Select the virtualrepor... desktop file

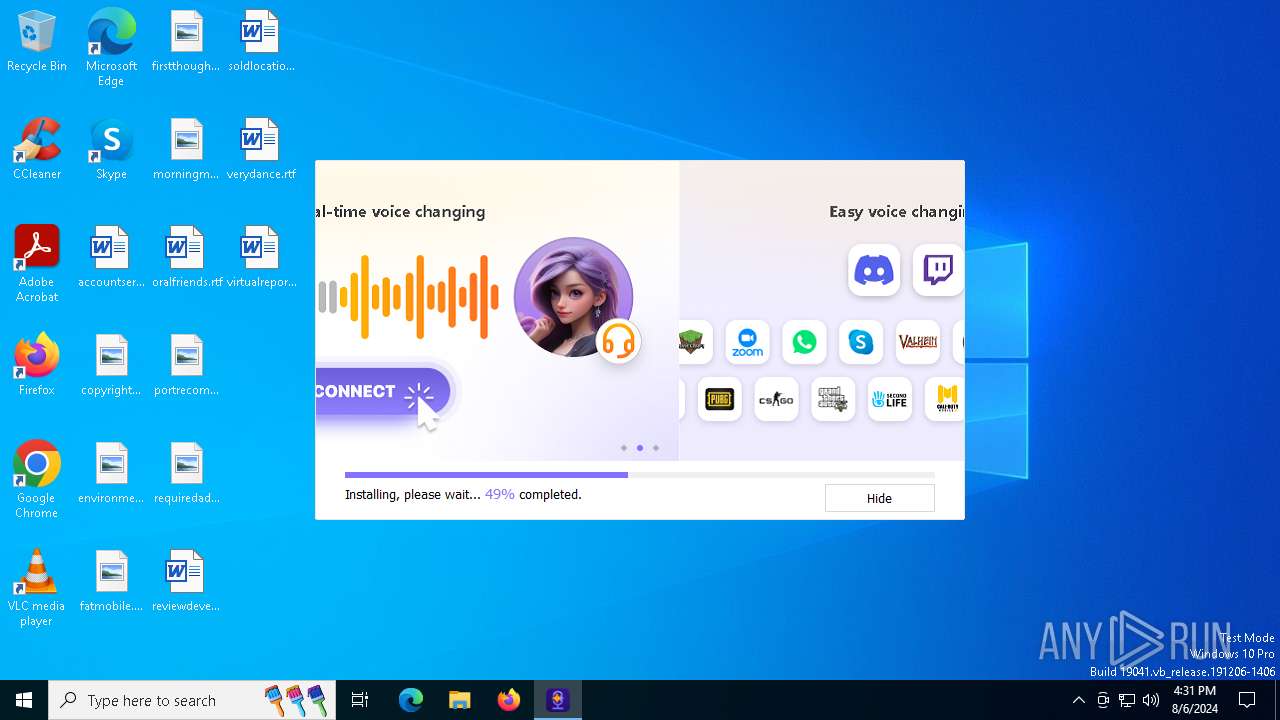coord(261,257)
